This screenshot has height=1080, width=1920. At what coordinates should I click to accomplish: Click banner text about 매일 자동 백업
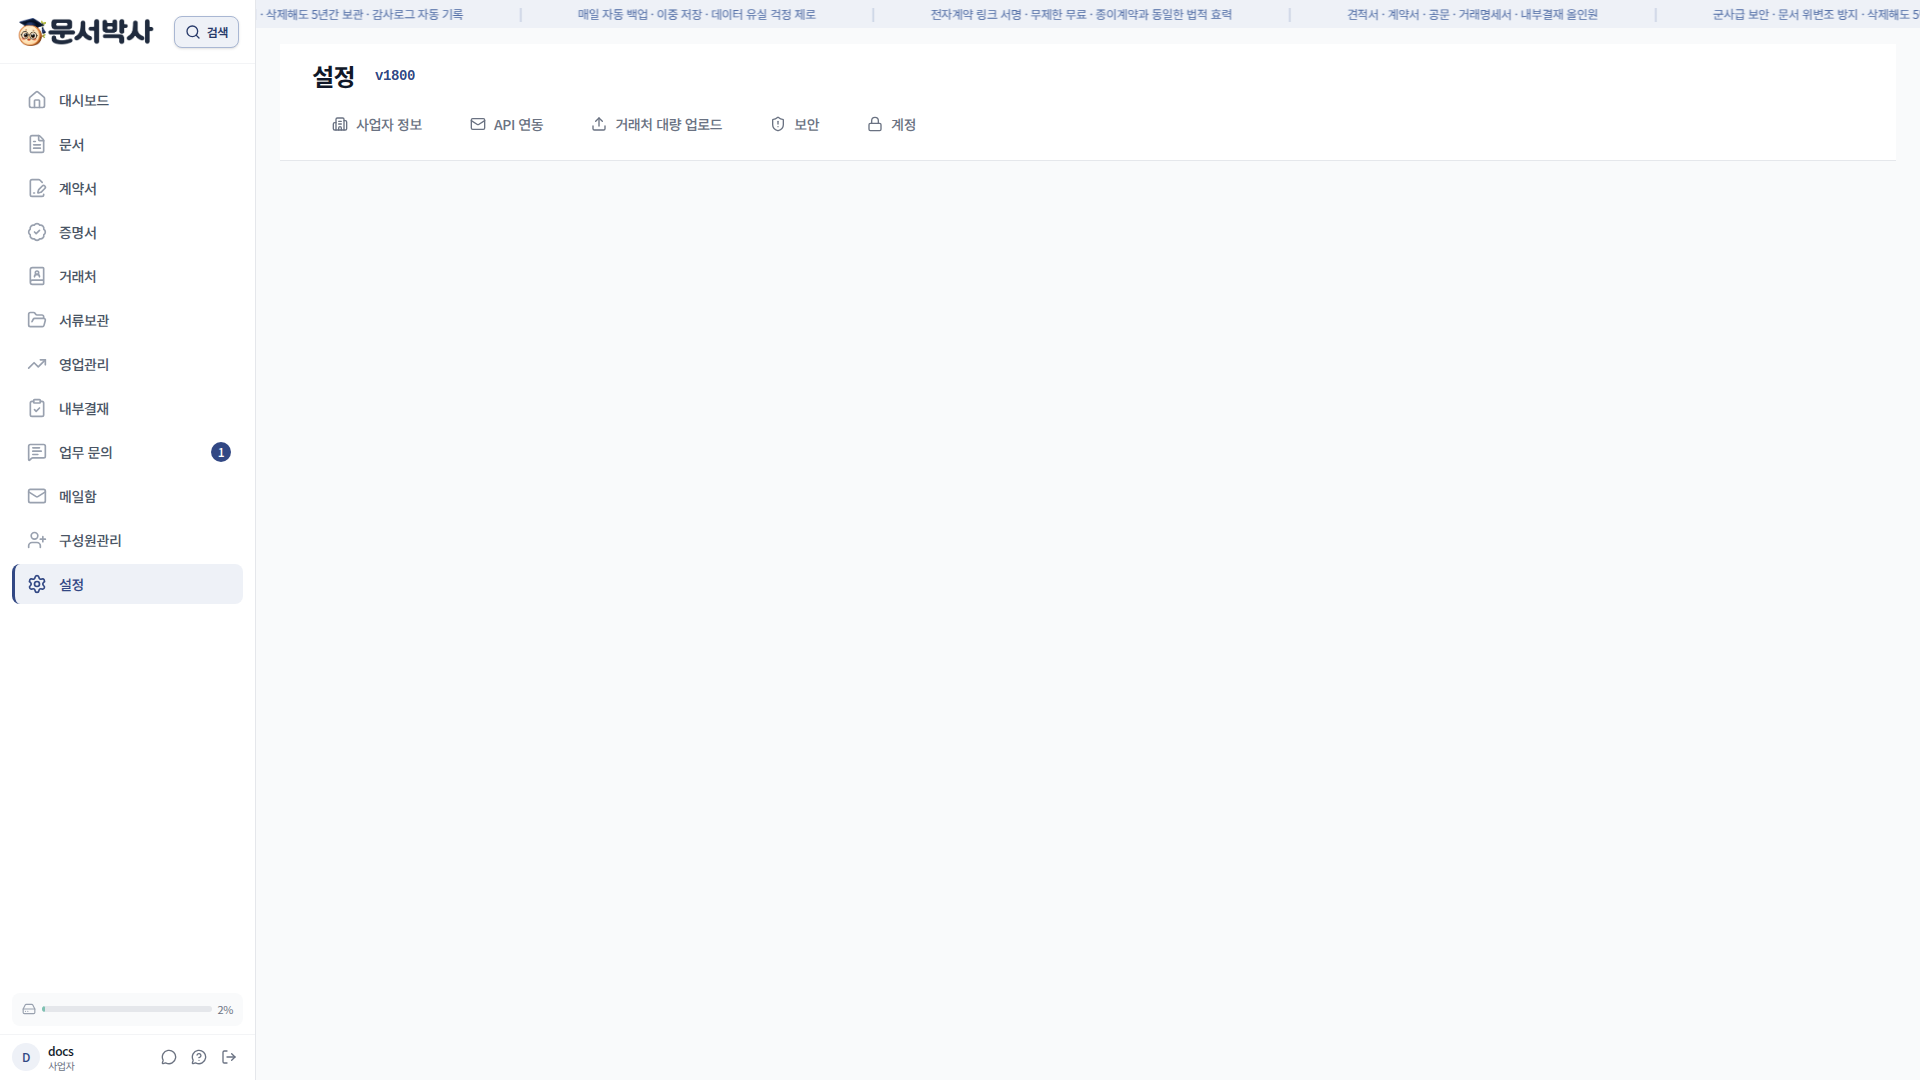click(696, 14)
